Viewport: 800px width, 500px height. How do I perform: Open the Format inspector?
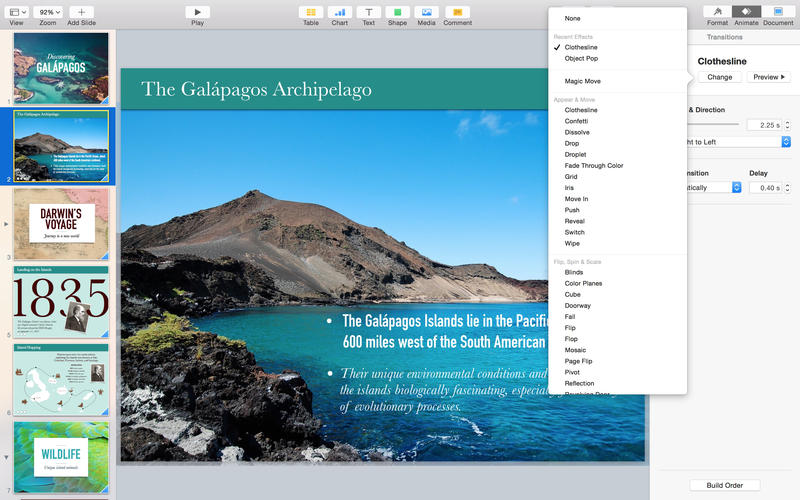click(717, 12)
